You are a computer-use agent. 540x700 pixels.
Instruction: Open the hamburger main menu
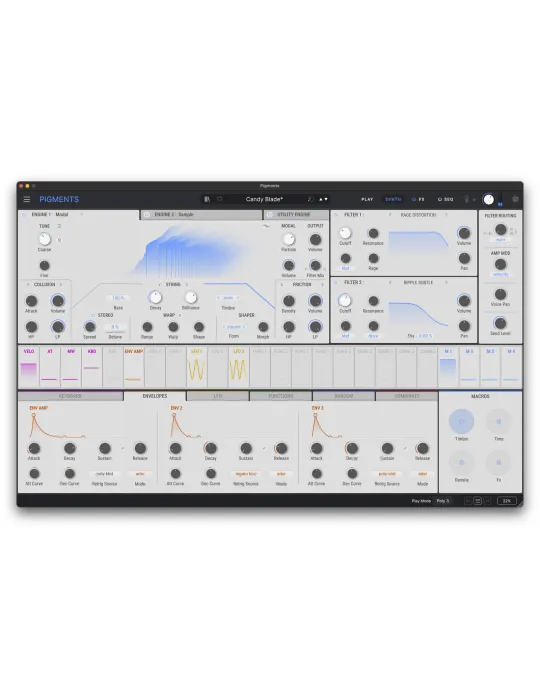[x=27, y=200]
